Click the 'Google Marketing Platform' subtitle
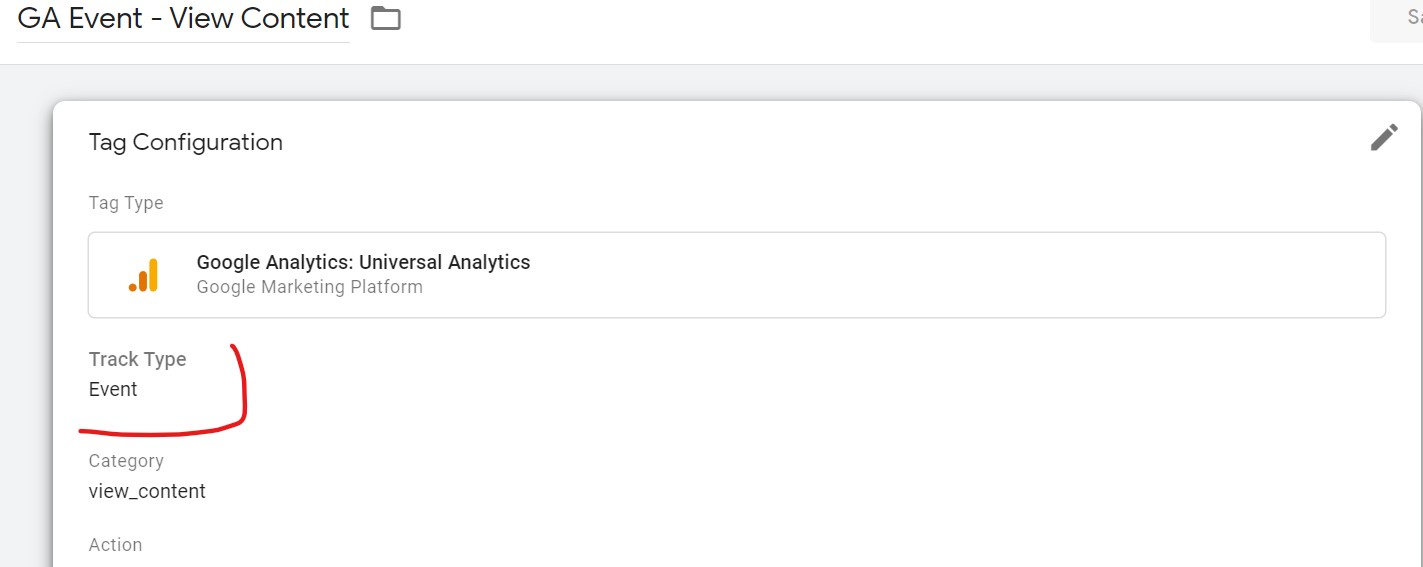The width and height of the screenshot is (1423, 567). [310, 287]
